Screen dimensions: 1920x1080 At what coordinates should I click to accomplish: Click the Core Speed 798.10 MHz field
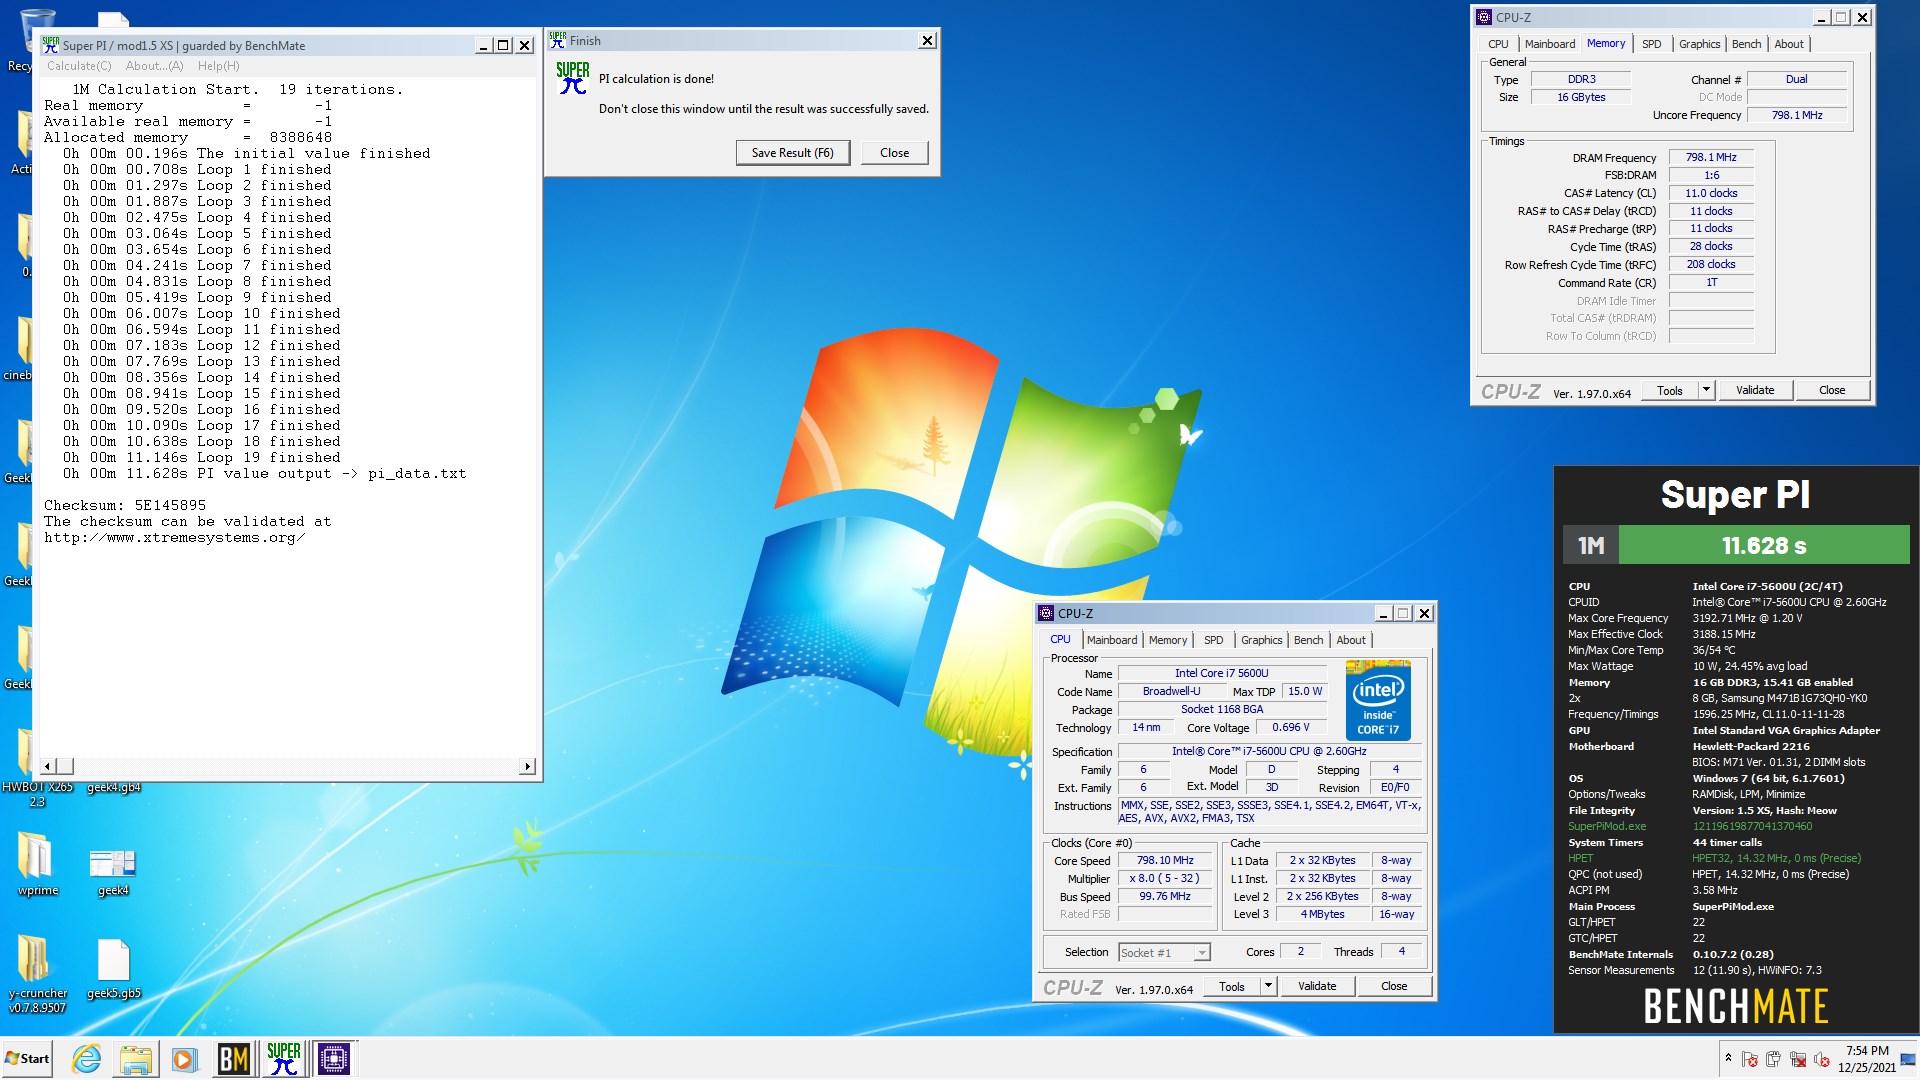[x=1165, y=861]
